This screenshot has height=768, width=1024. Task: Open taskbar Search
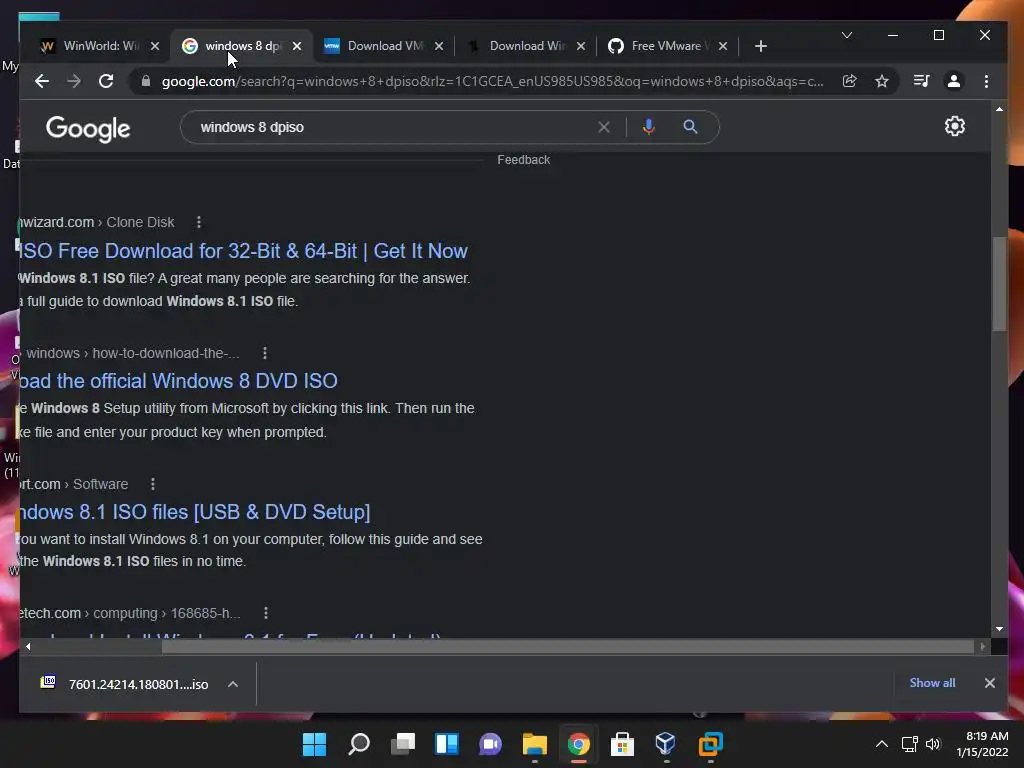[x=359, y=744]
